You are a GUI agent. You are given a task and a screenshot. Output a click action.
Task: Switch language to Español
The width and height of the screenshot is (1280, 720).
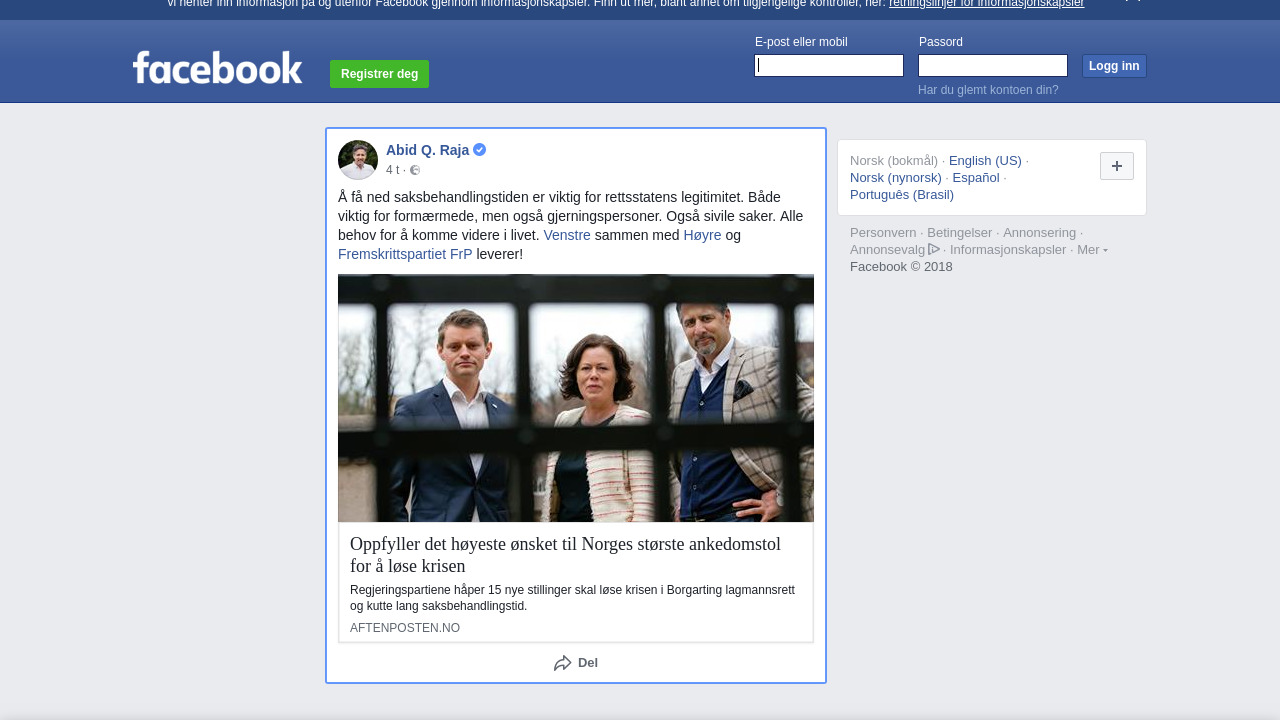976,177
